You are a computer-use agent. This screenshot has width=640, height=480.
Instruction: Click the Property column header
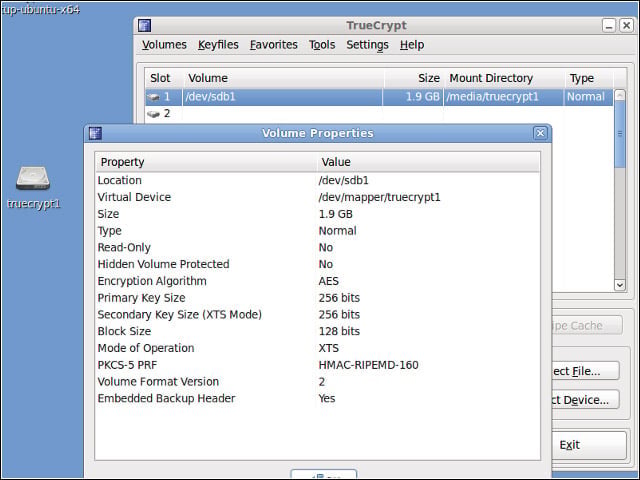pyautogui.click(x=206, y=162)
